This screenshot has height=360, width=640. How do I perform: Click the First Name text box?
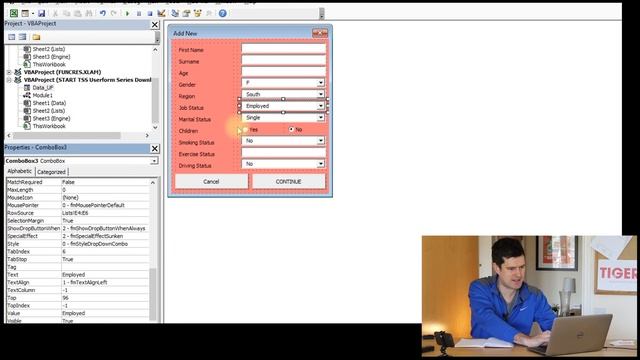tap(284, 49)
